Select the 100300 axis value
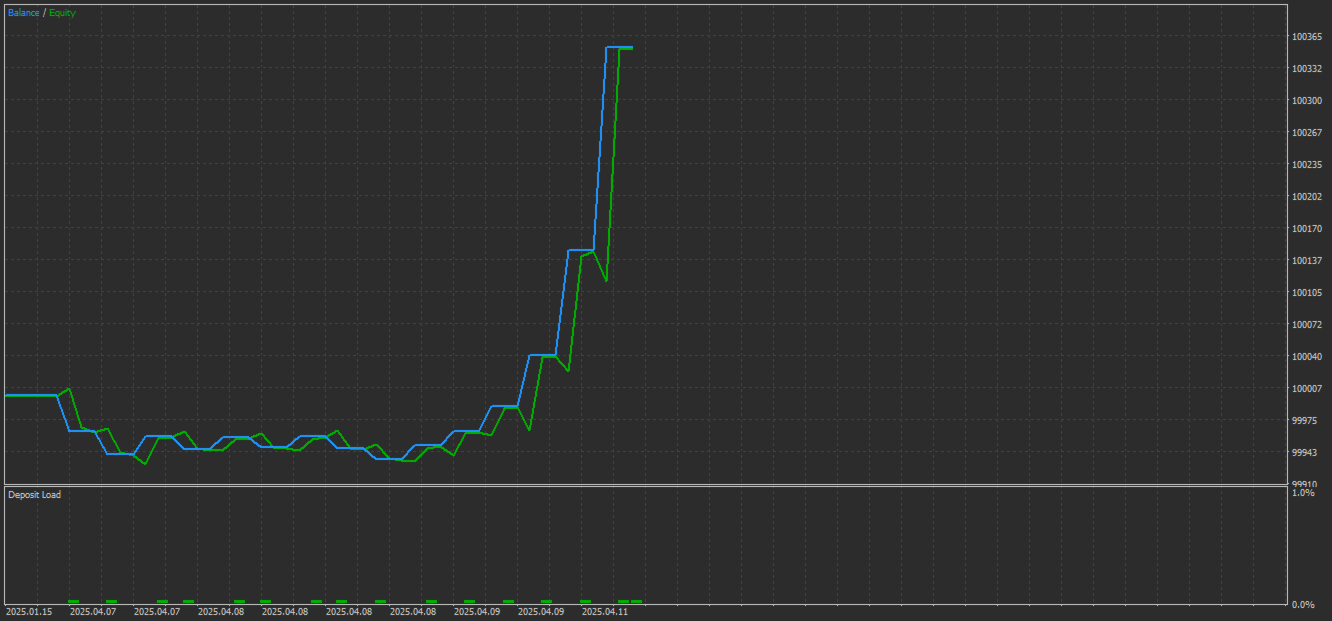 pyautogui.click(x=1307, y=101)
